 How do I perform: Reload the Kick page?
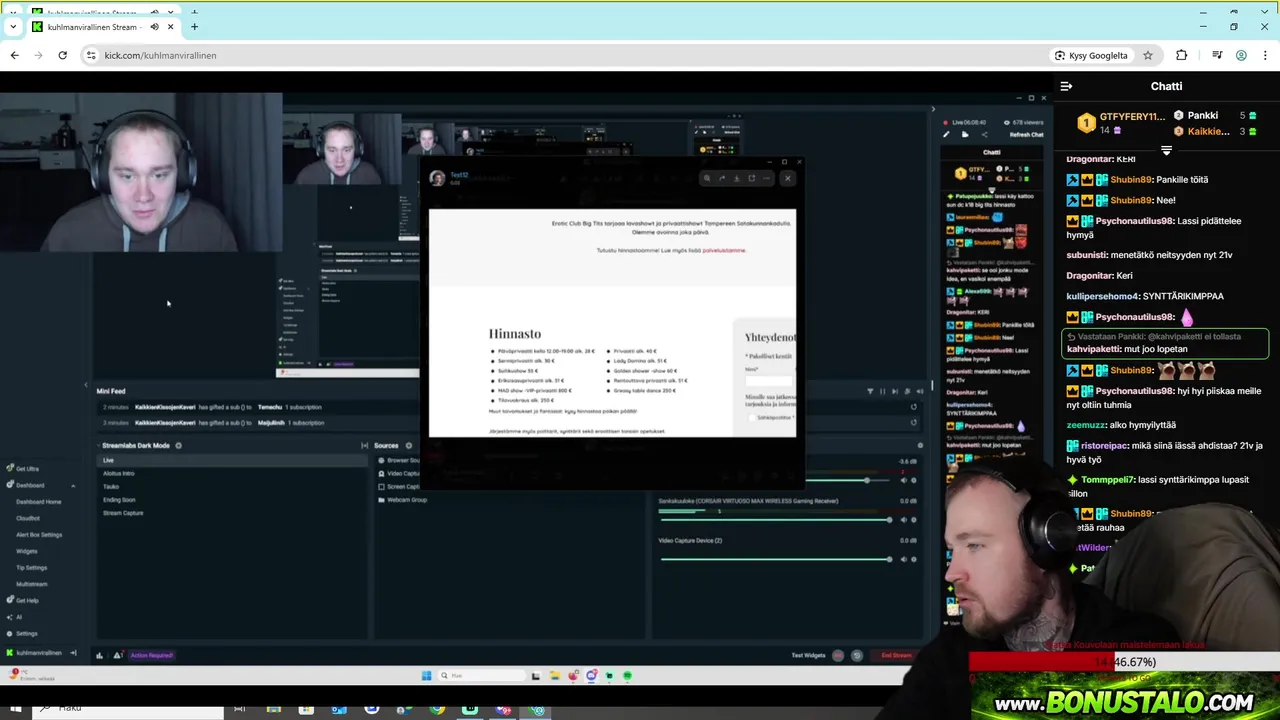coord(62,55)
